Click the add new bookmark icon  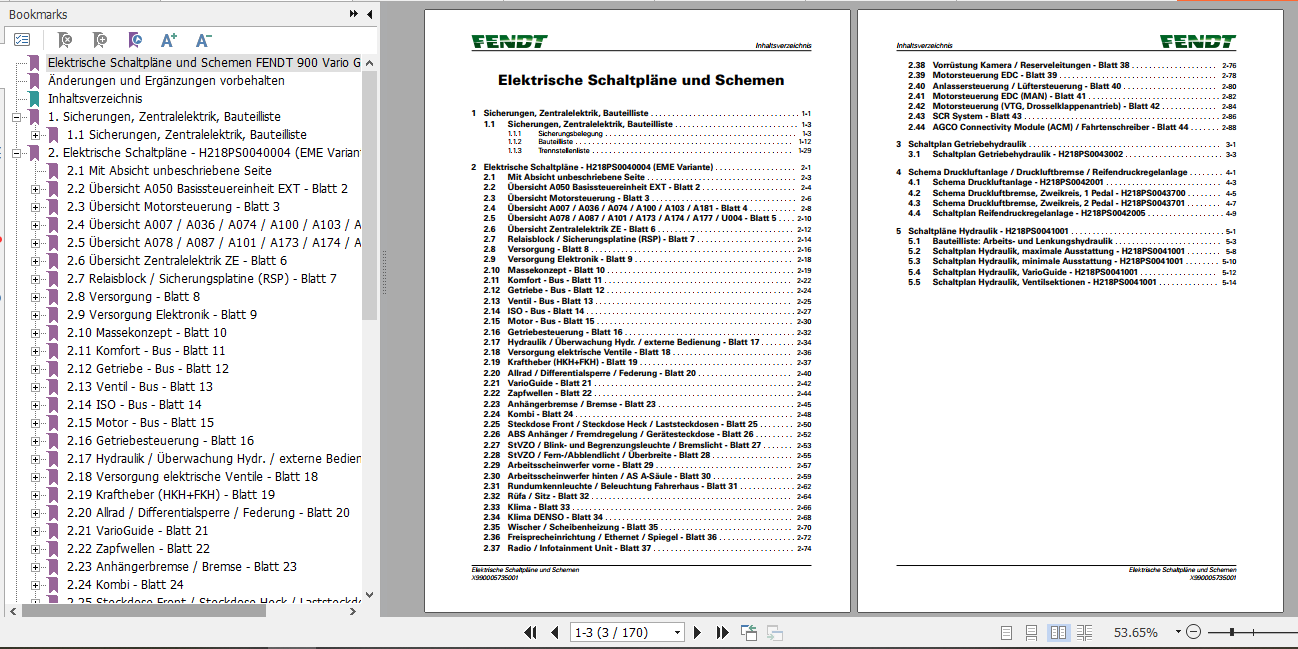click(99, 40)
